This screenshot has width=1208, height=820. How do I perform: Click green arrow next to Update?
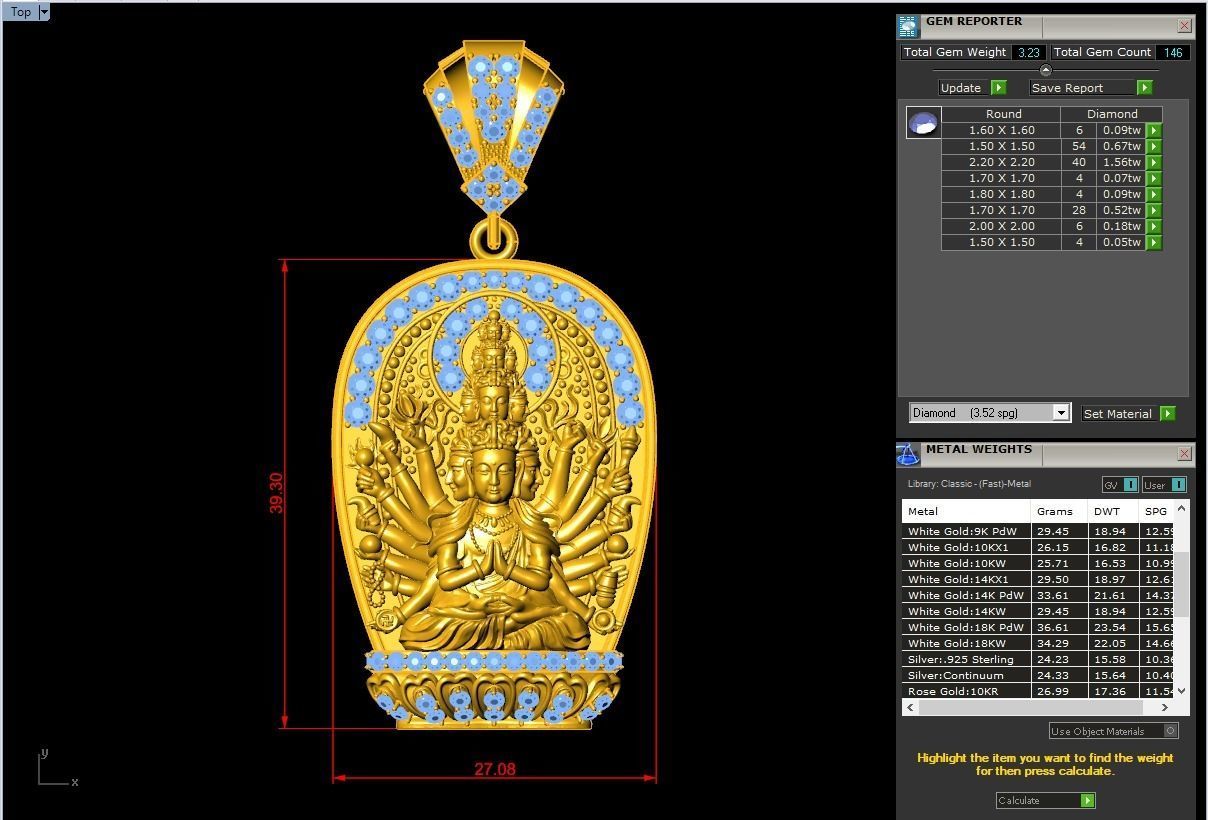tap(998, 88)
